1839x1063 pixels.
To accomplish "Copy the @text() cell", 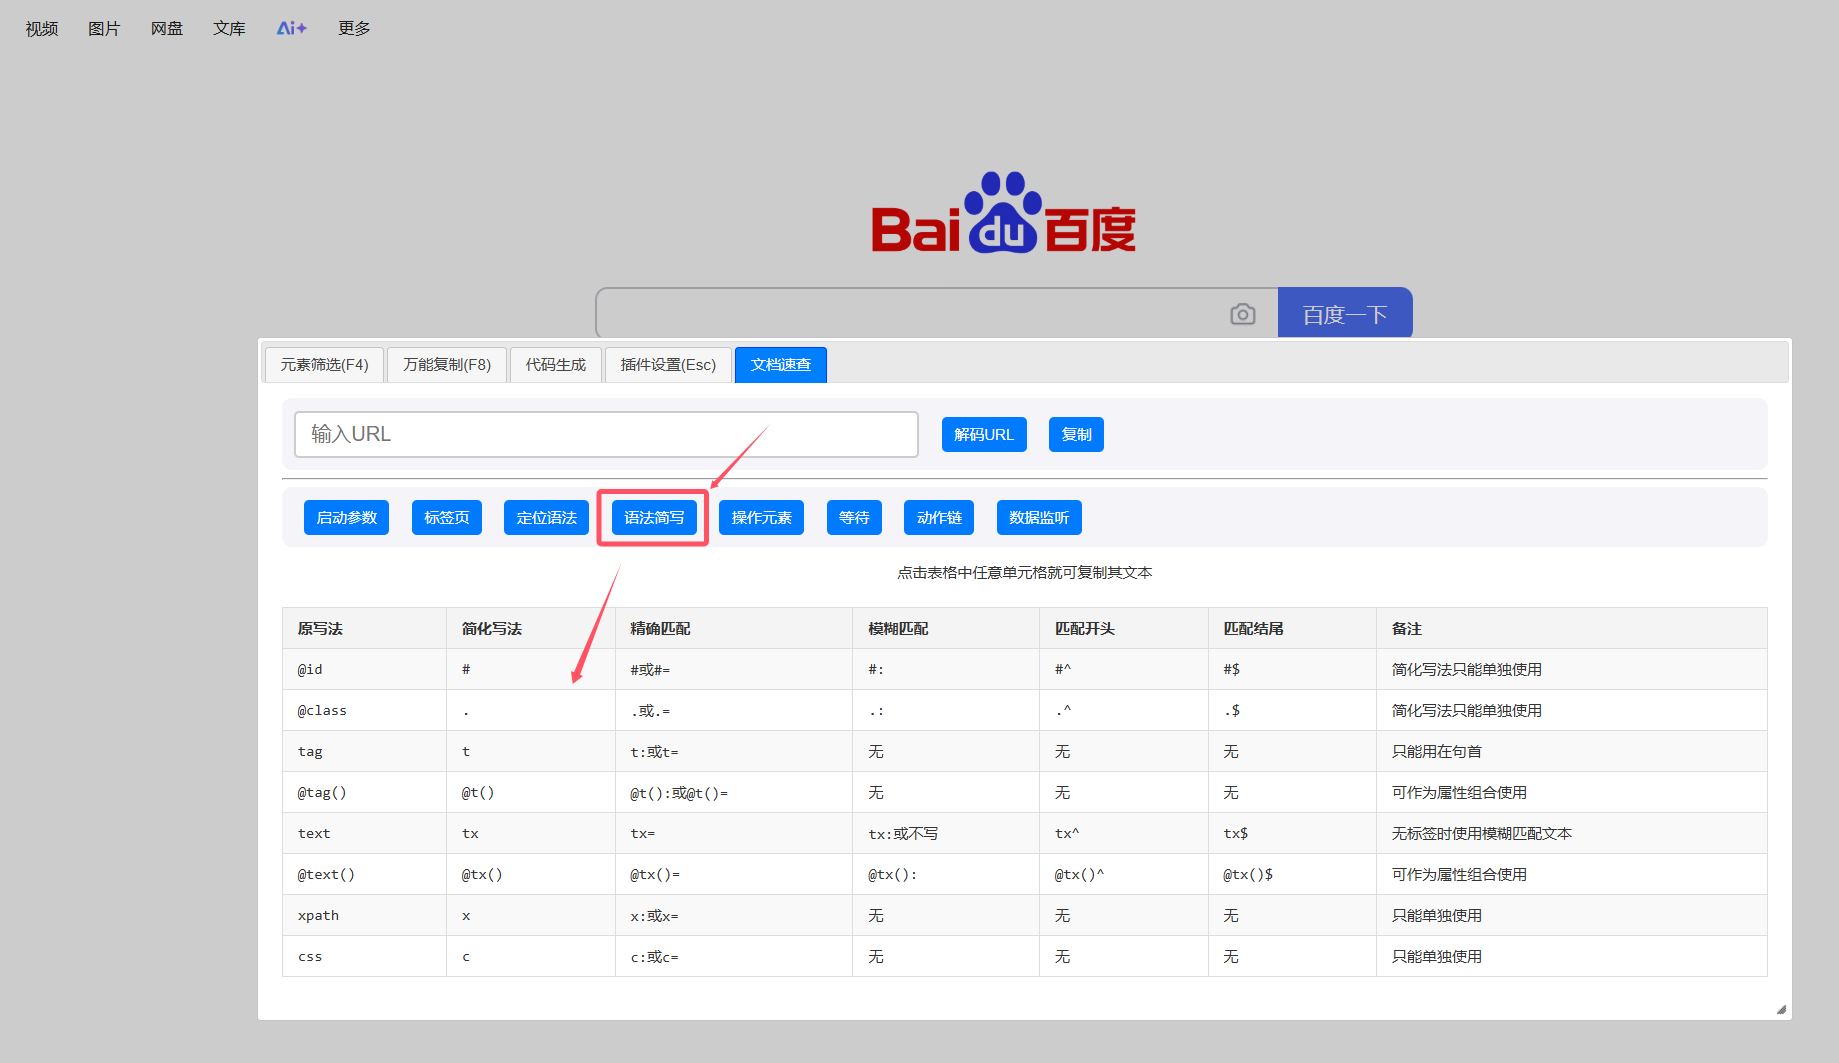I will coord(364,874).
